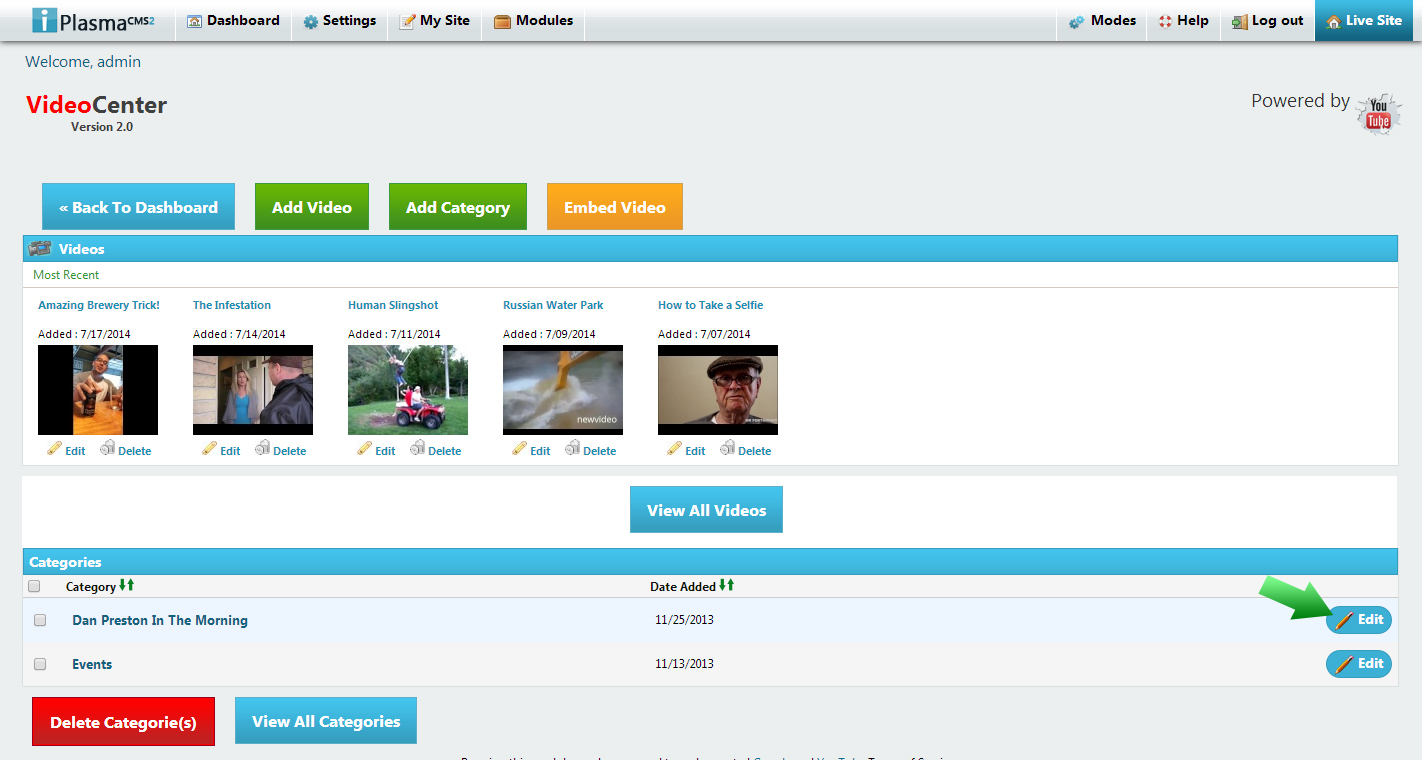Viewport: 1422px width, 760px height.
Task: Check the Events category checkbox
Action: [x=40, y=664]
